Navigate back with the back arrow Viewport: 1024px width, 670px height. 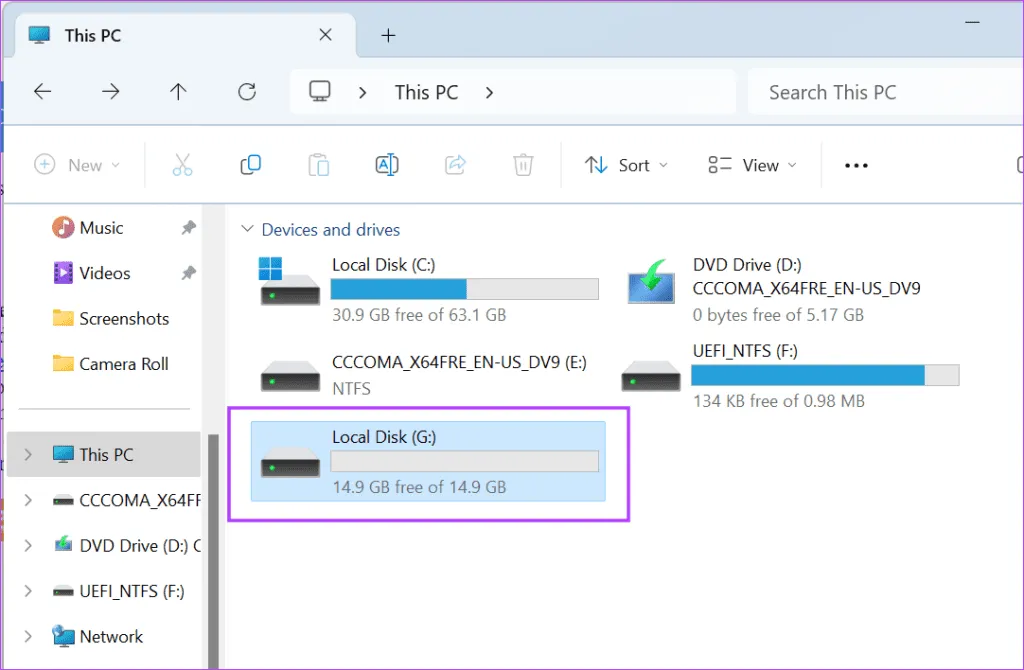pyautogui.click(x=42, y=92)
